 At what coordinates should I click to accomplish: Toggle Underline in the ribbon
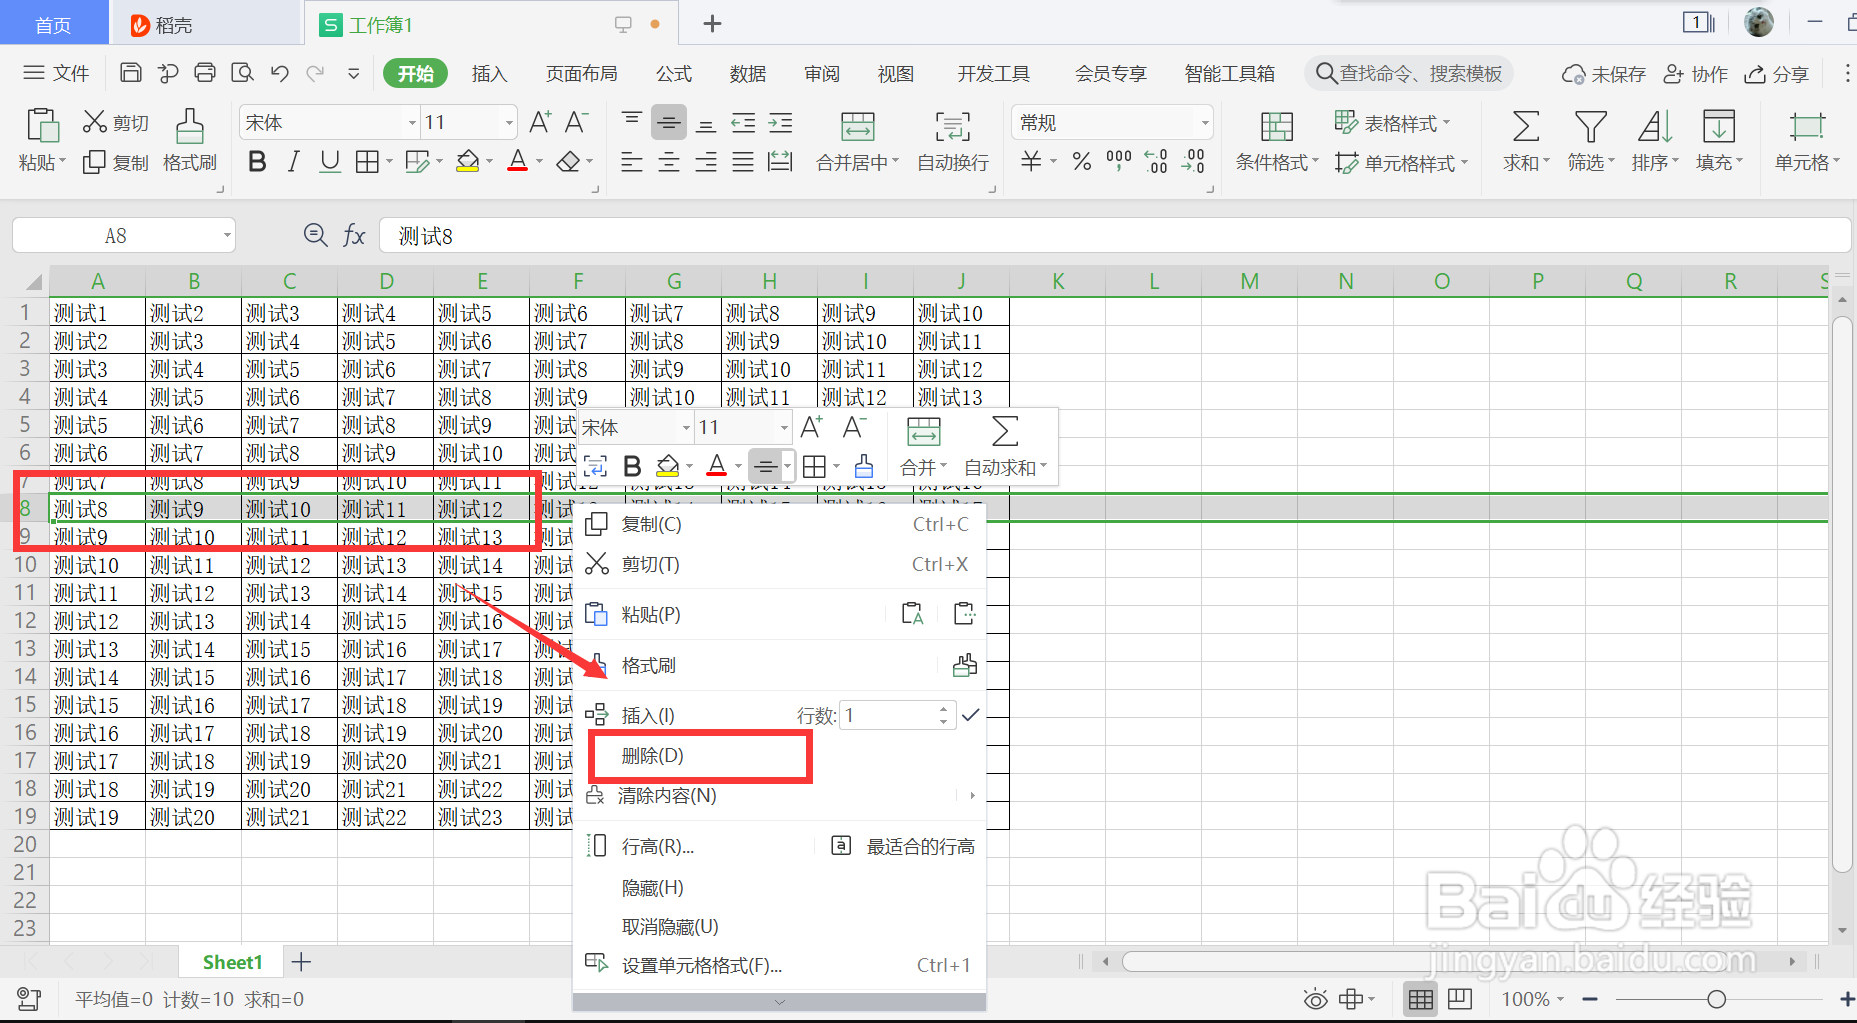pyautogui.click(x=330, y=161)
